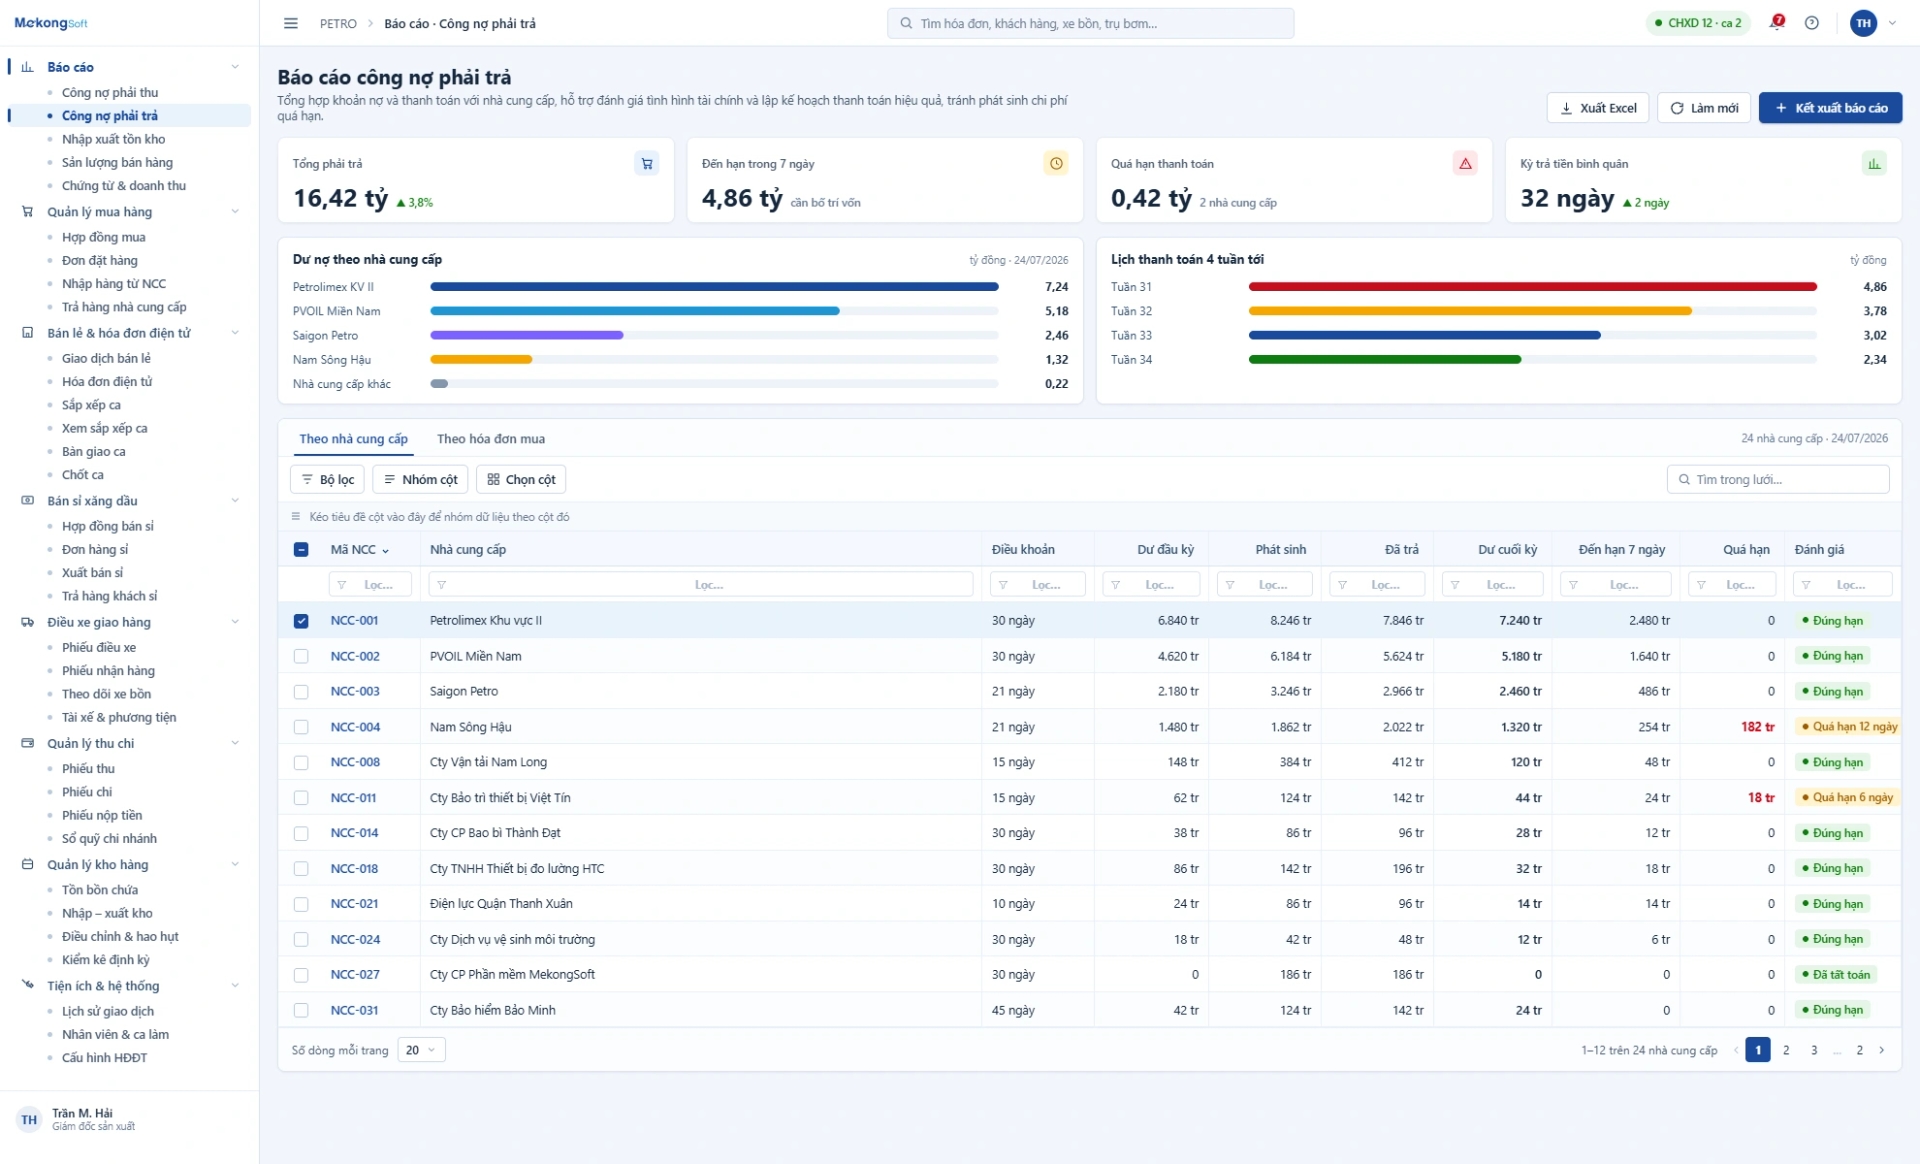The image size is (1920, 1164).
Task: Click the Bán sỉ xăng dầu icon
Action: [x=28, y=501]
